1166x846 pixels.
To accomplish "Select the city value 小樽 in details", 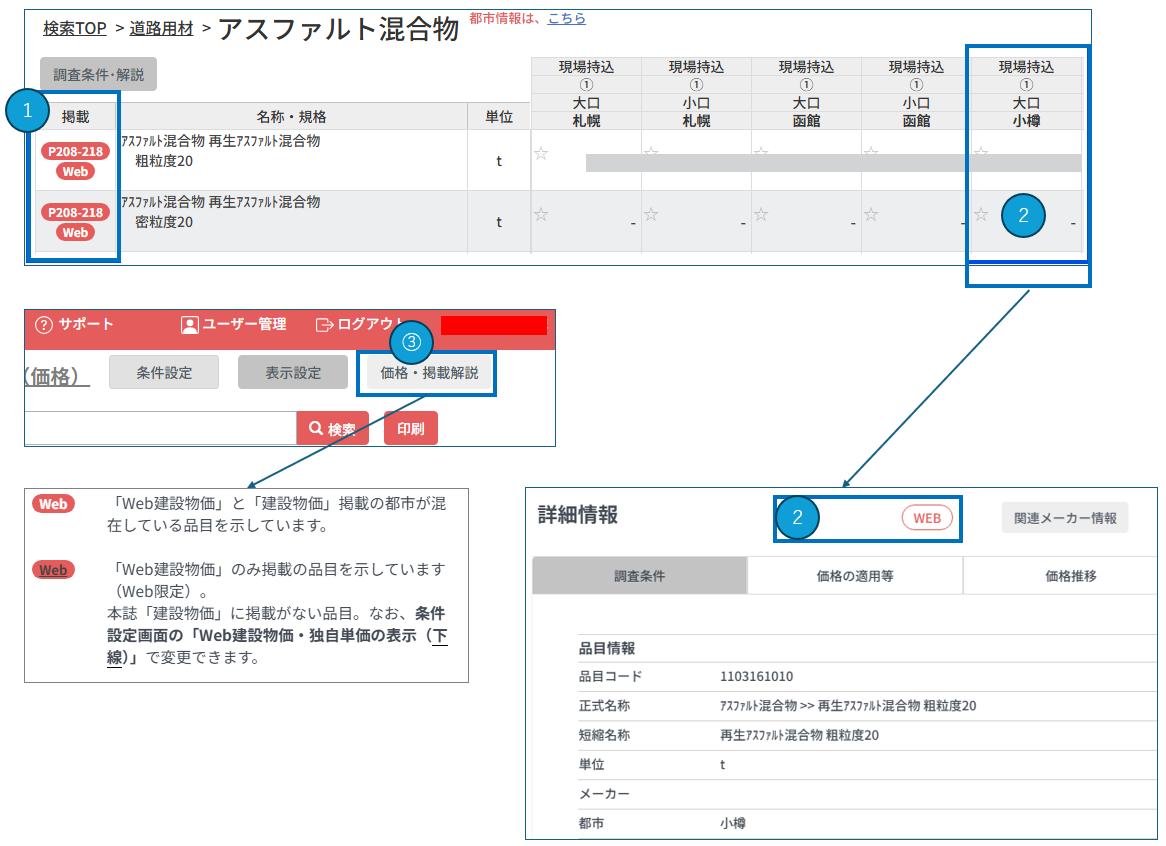I will 732,823.
